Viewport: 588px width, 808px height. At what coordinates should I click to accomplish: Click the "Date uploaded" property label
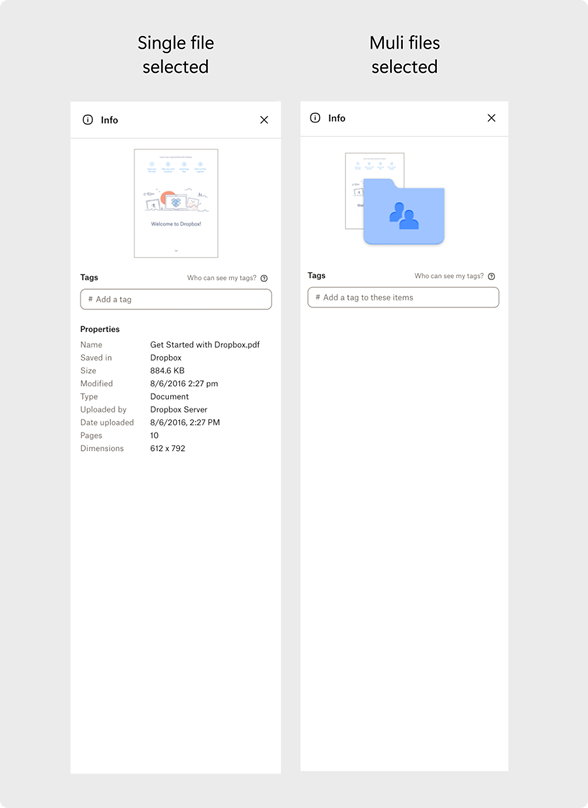tap(107, 423)
